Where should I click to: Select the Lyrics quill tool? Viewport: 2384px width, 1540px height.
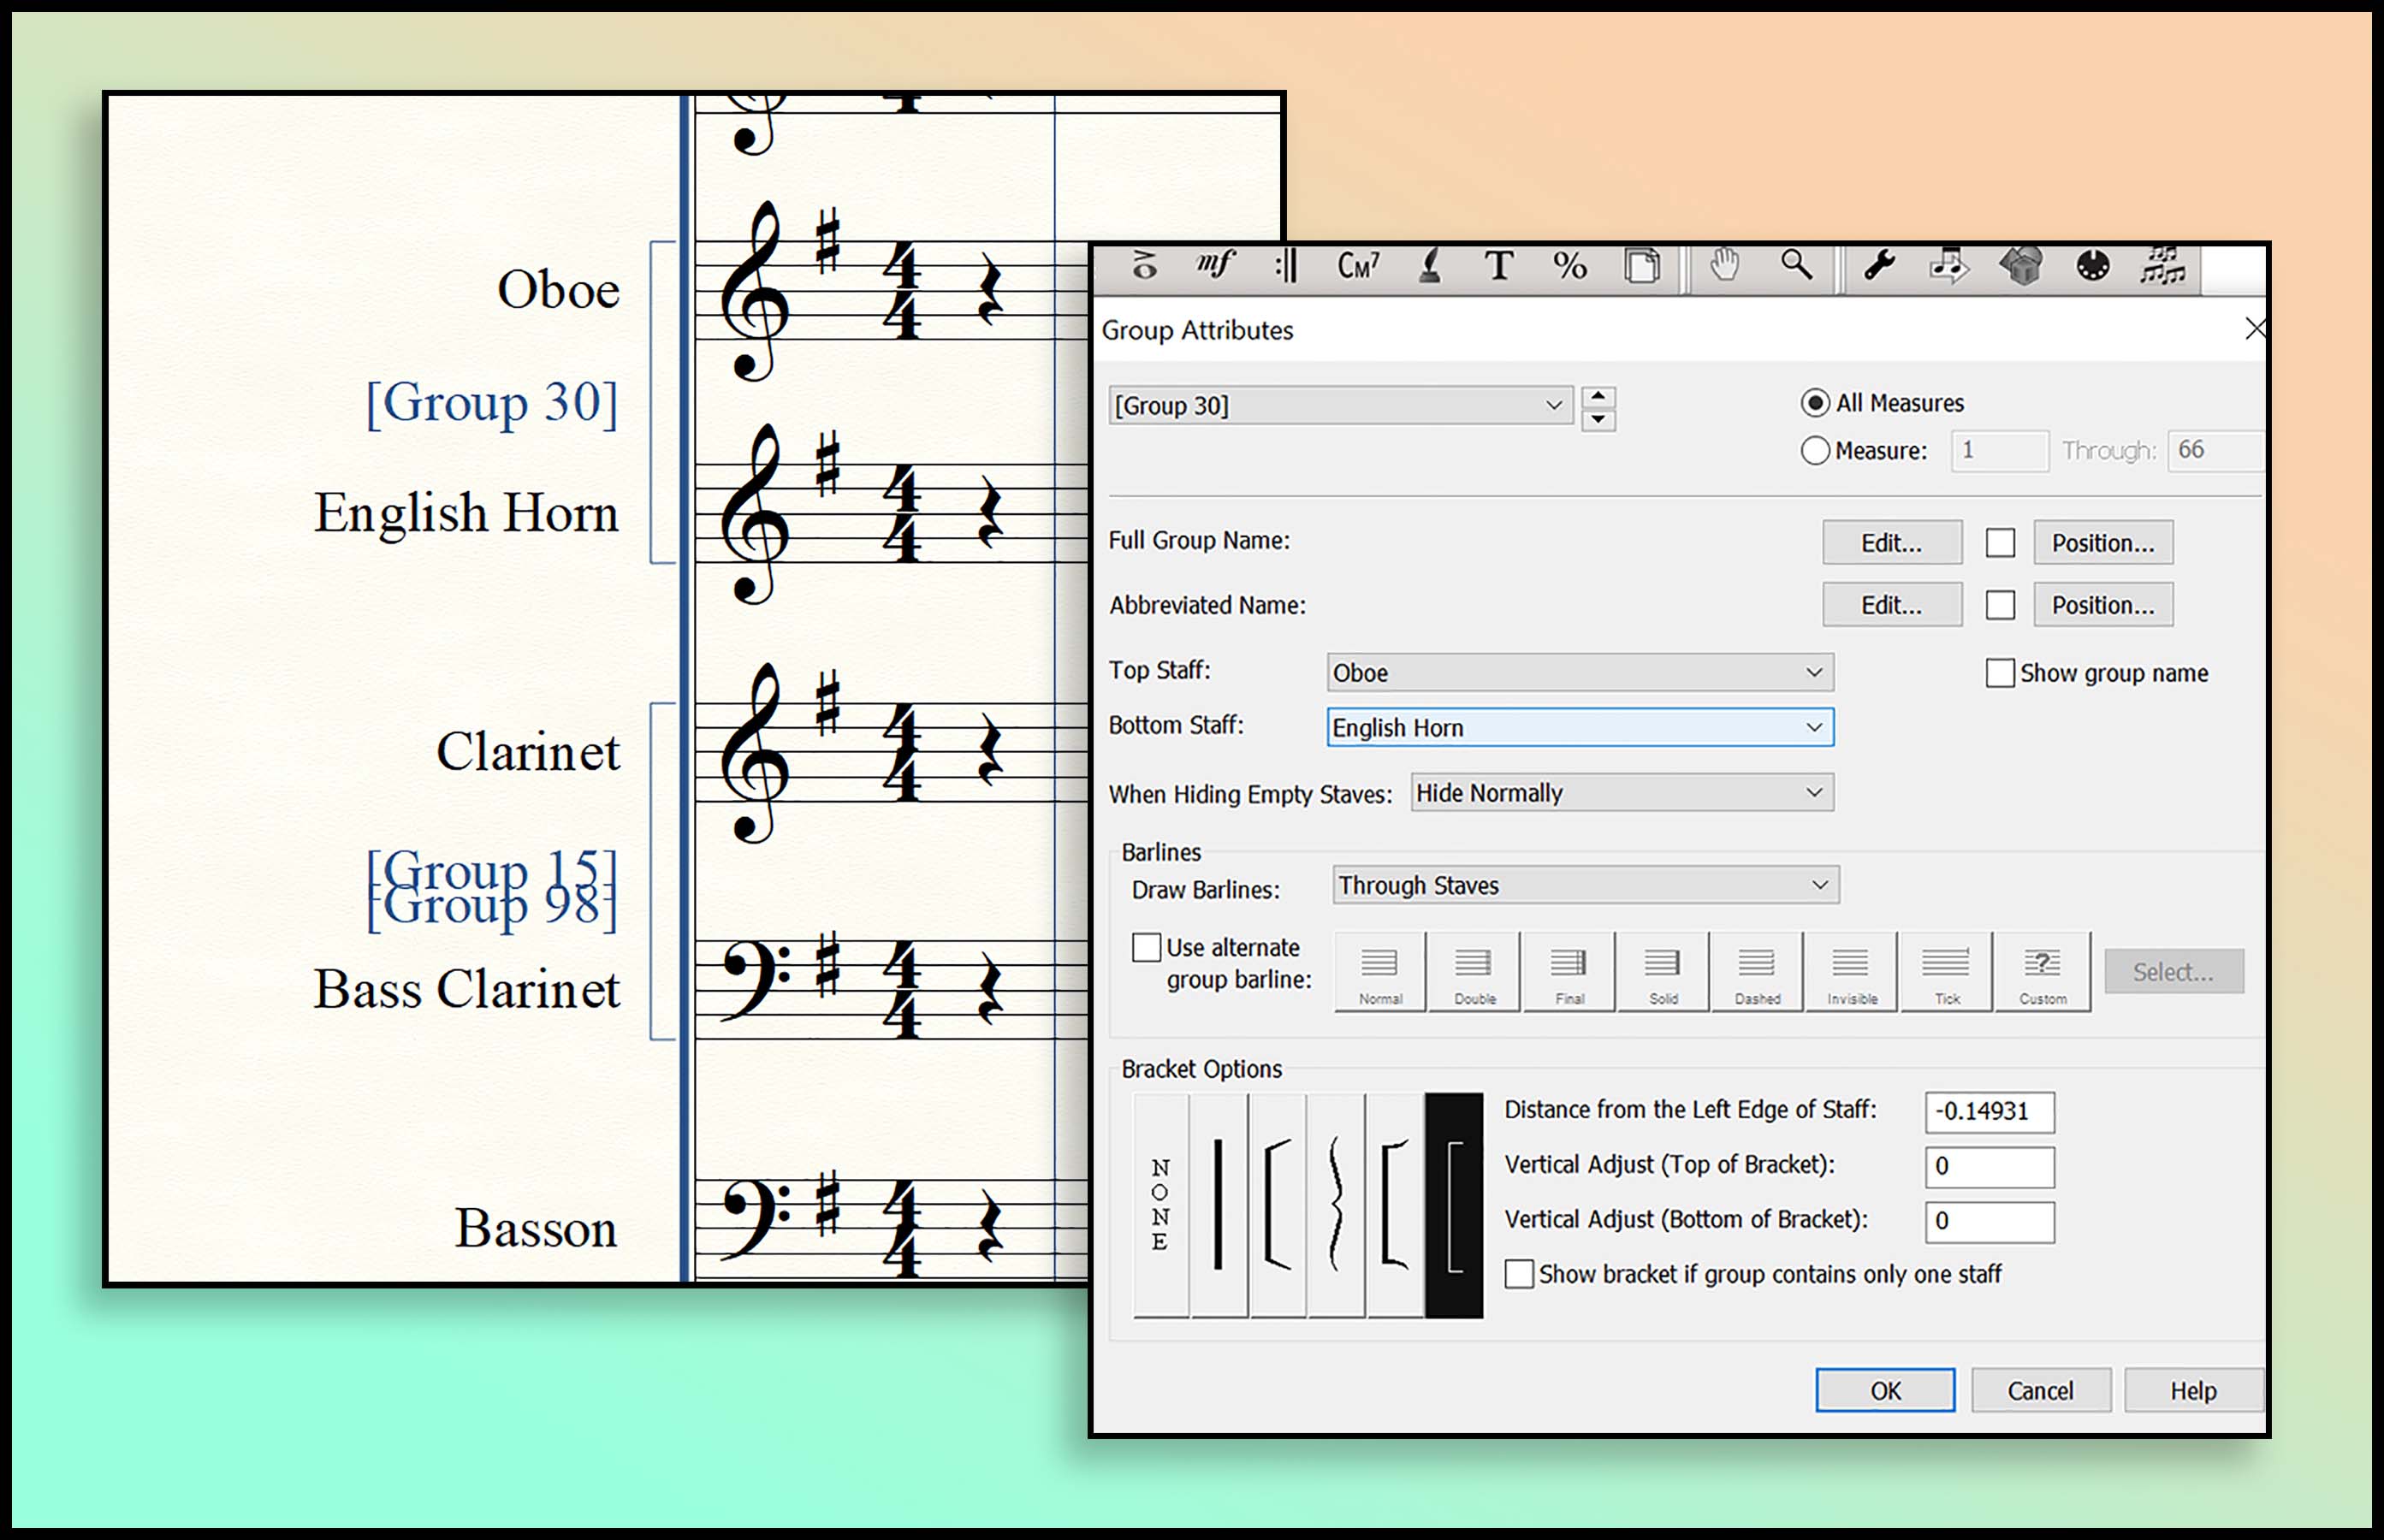point(1430,266)
